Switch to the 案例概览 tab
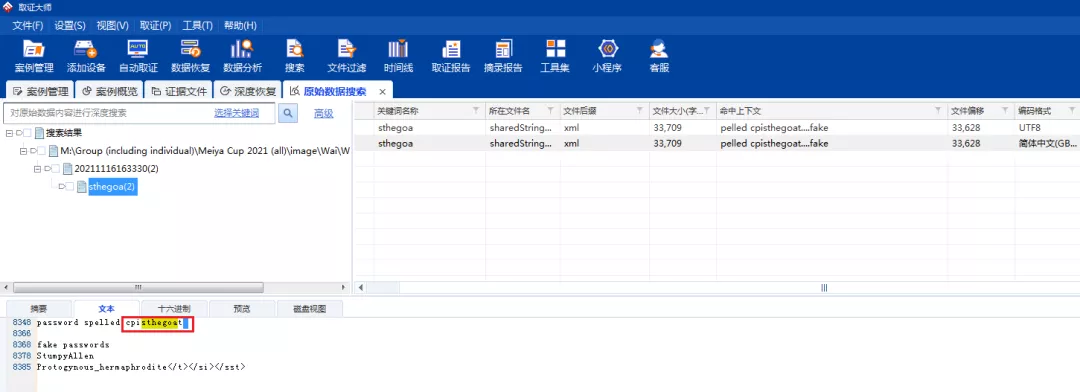This screenshot has height=392, width=1080. [x=109, y=91]
